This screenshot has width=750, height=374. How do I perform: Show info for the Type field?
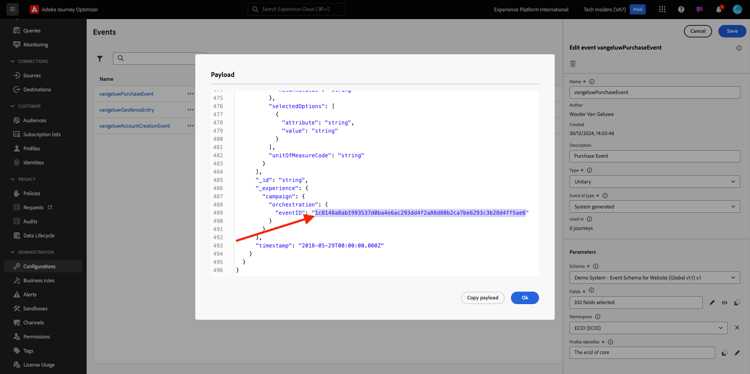tap(589, 170)
